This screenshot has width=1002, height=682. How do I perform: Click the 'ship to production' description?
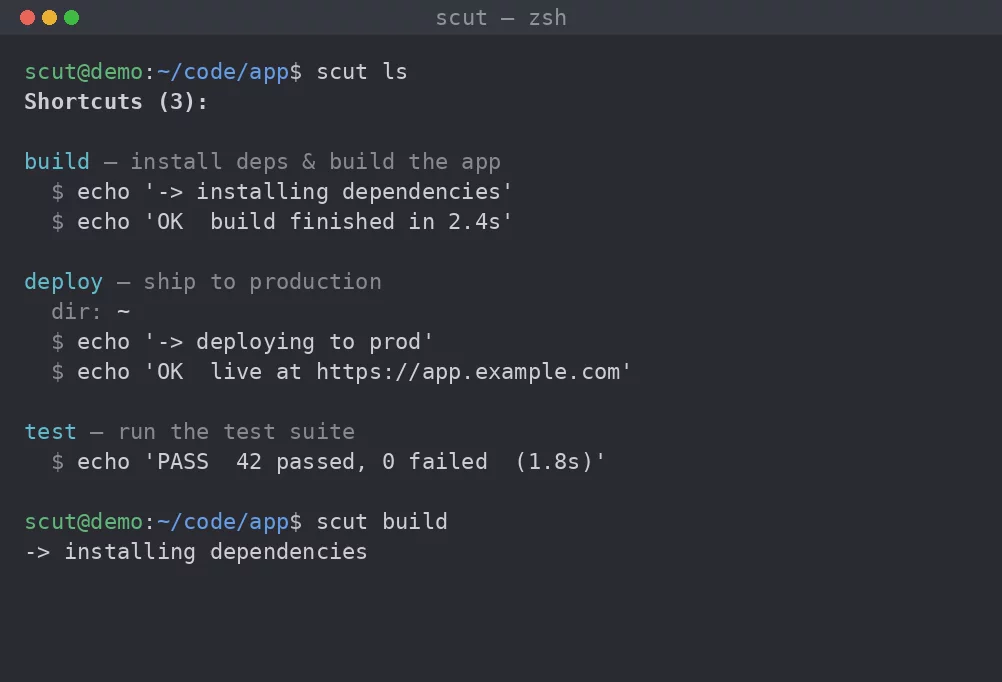(263, 283)
